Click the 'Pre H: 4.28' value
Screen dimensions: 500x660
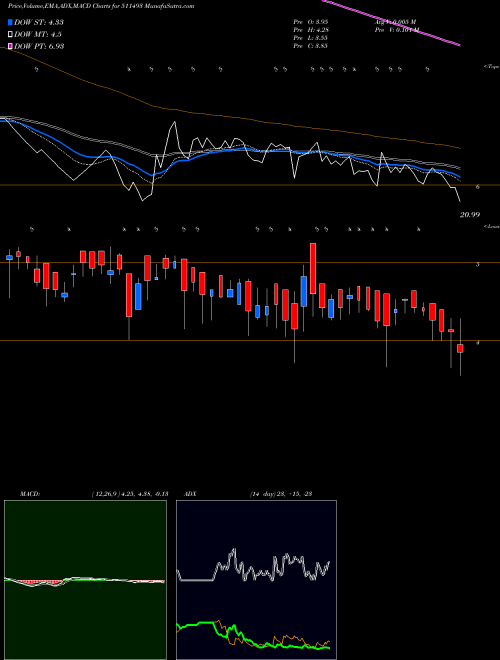(311, 30)
